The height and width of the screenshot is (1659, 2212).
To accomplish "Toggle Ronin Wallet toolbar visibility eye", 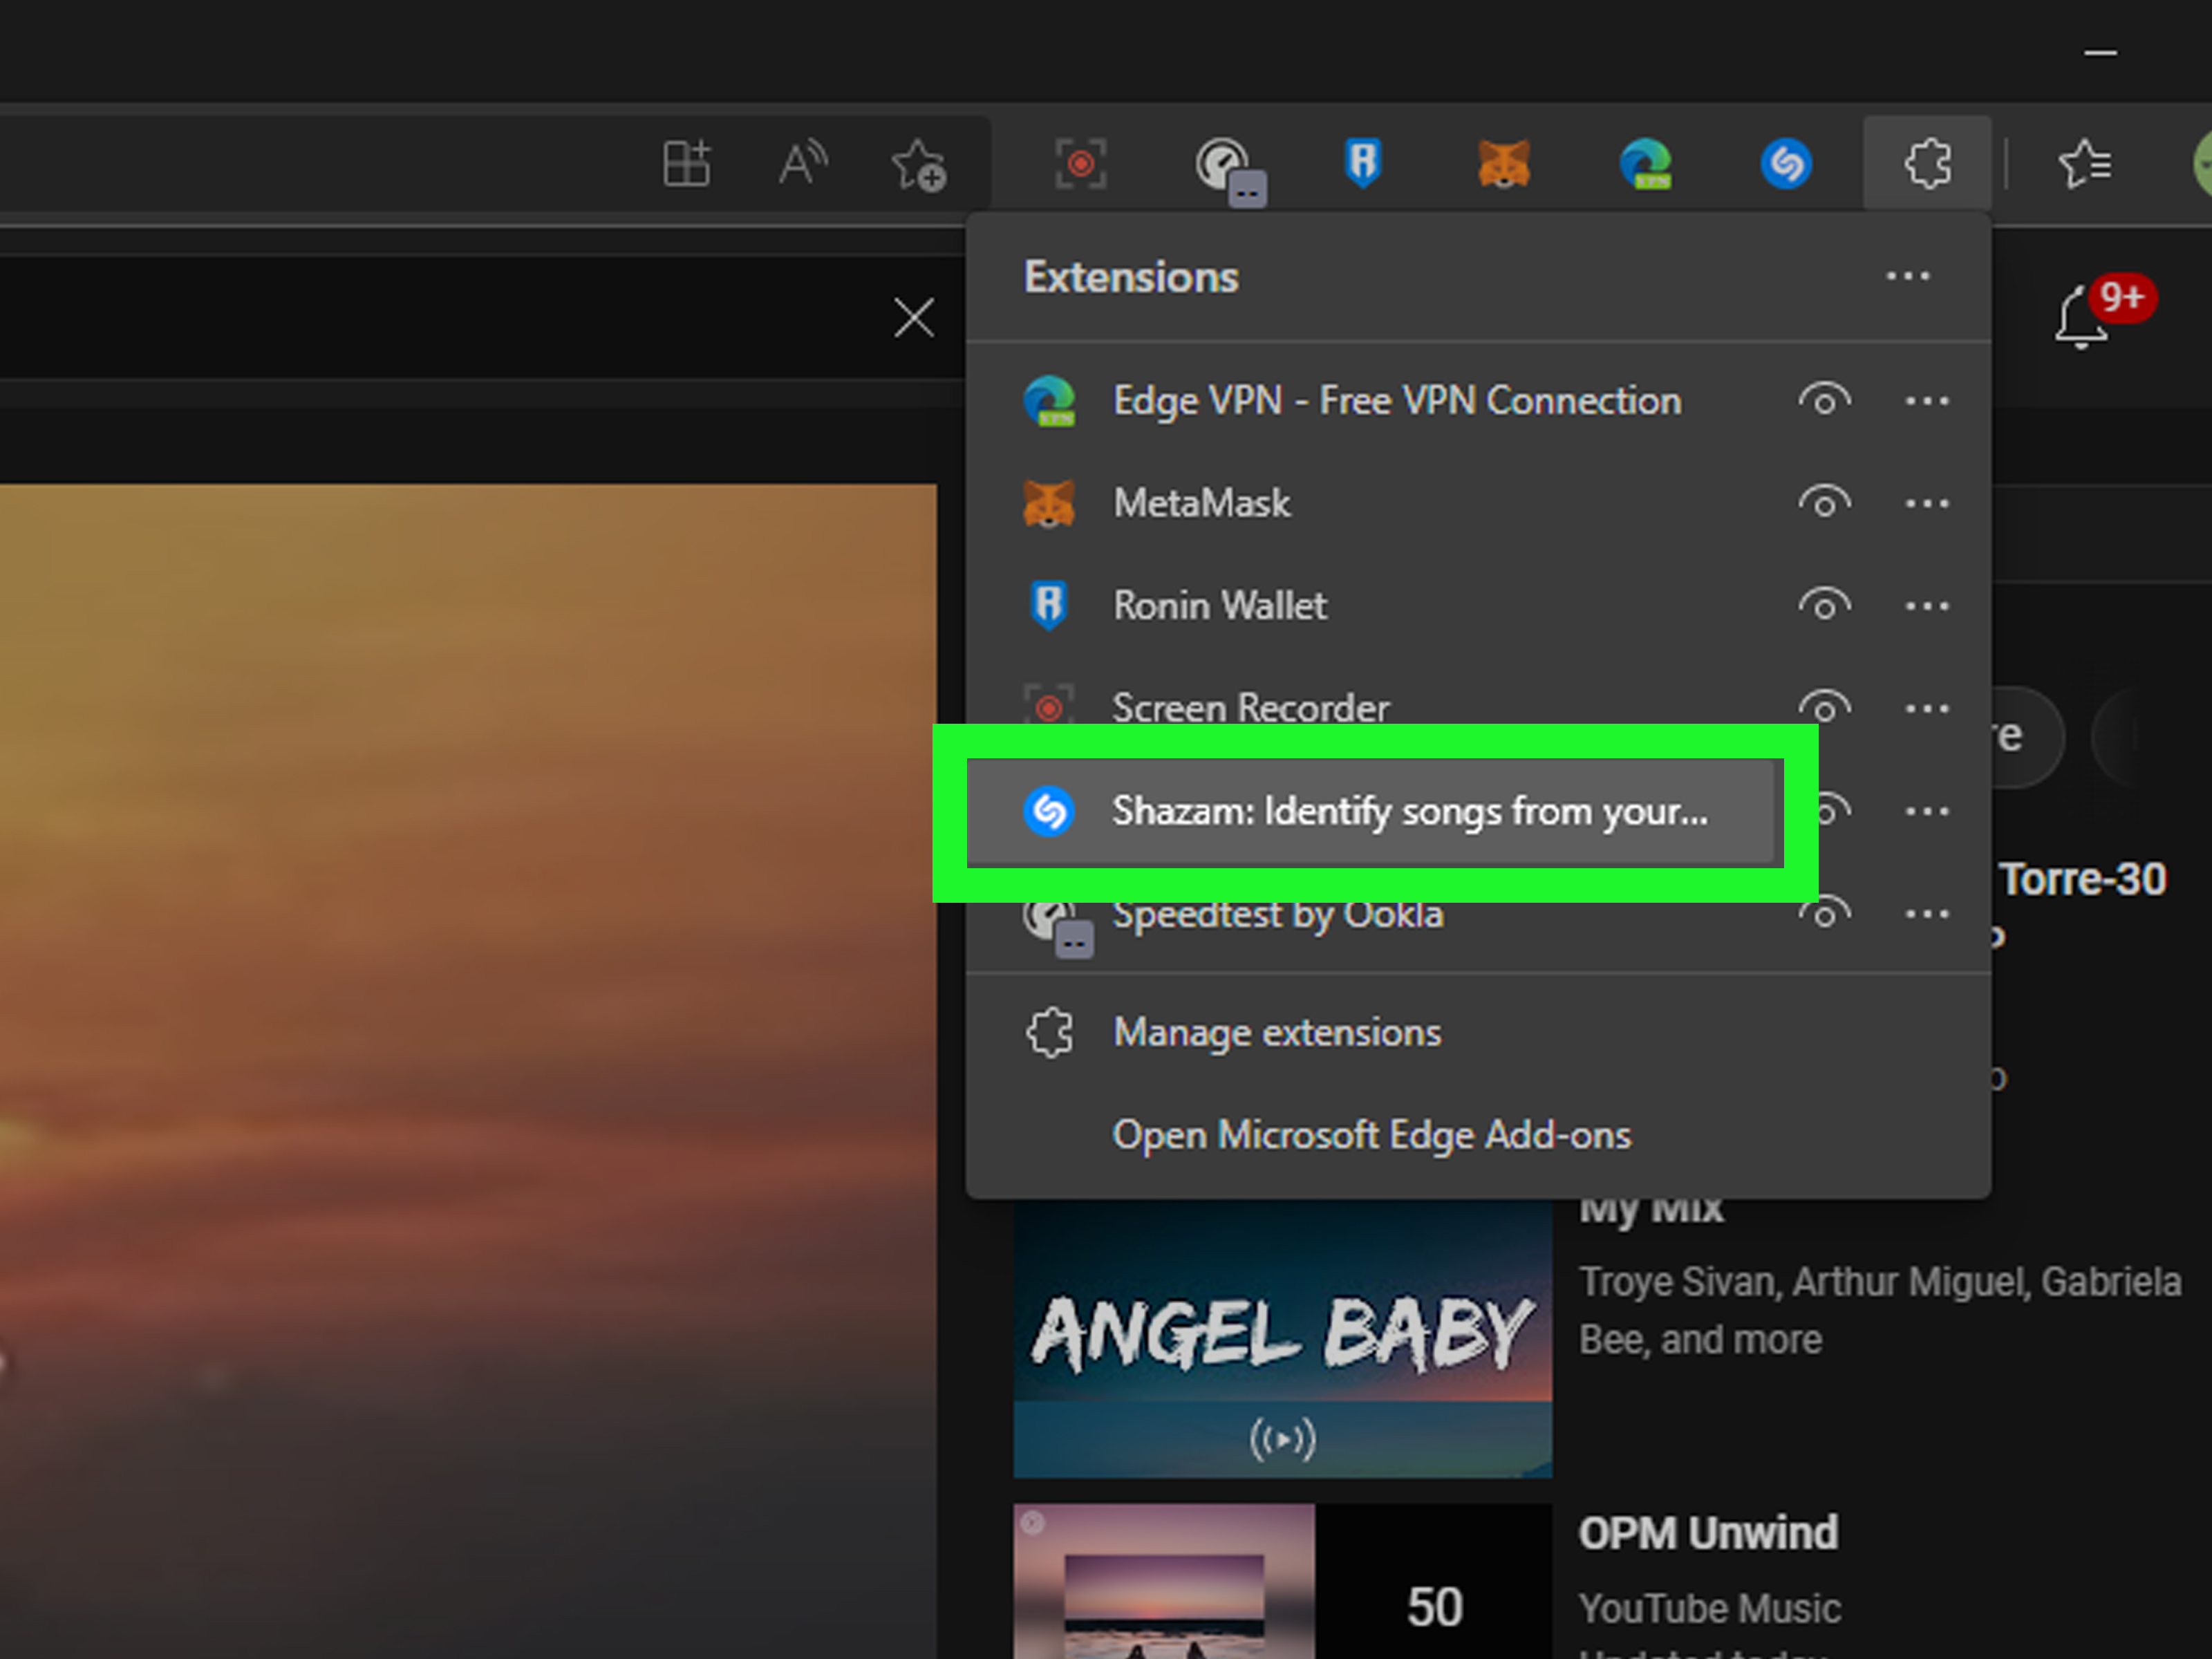I will click(1824, 606).
